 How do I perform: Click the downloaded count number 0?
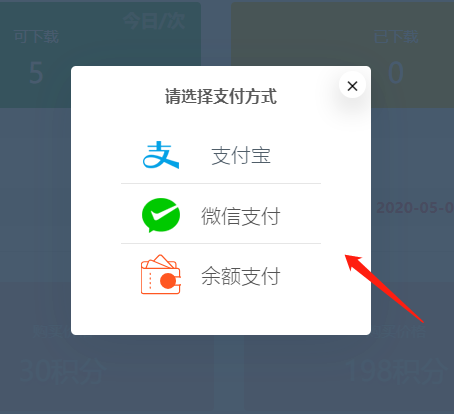396,73
